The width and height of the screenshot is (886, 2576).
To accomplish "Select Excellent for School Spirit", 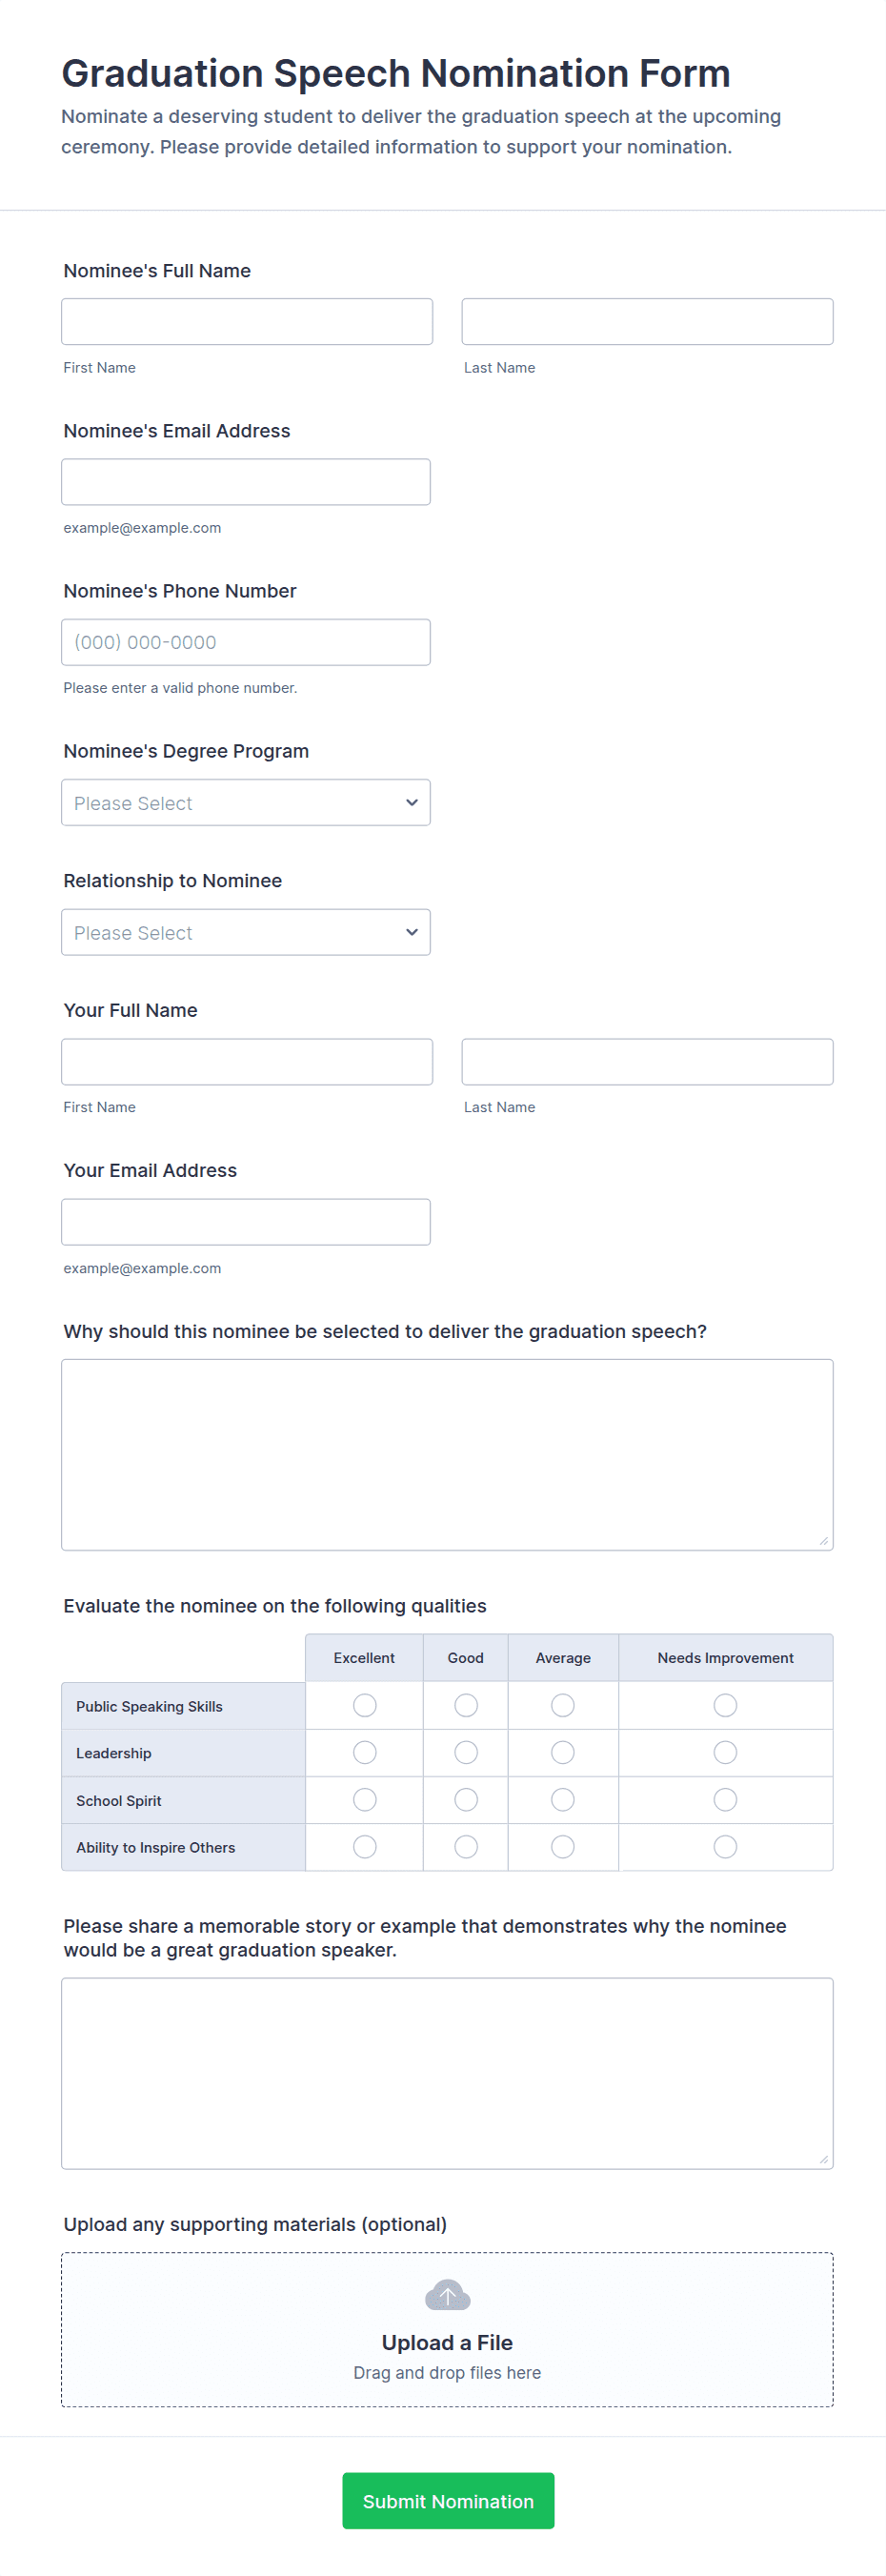I will click(364, 1800).
